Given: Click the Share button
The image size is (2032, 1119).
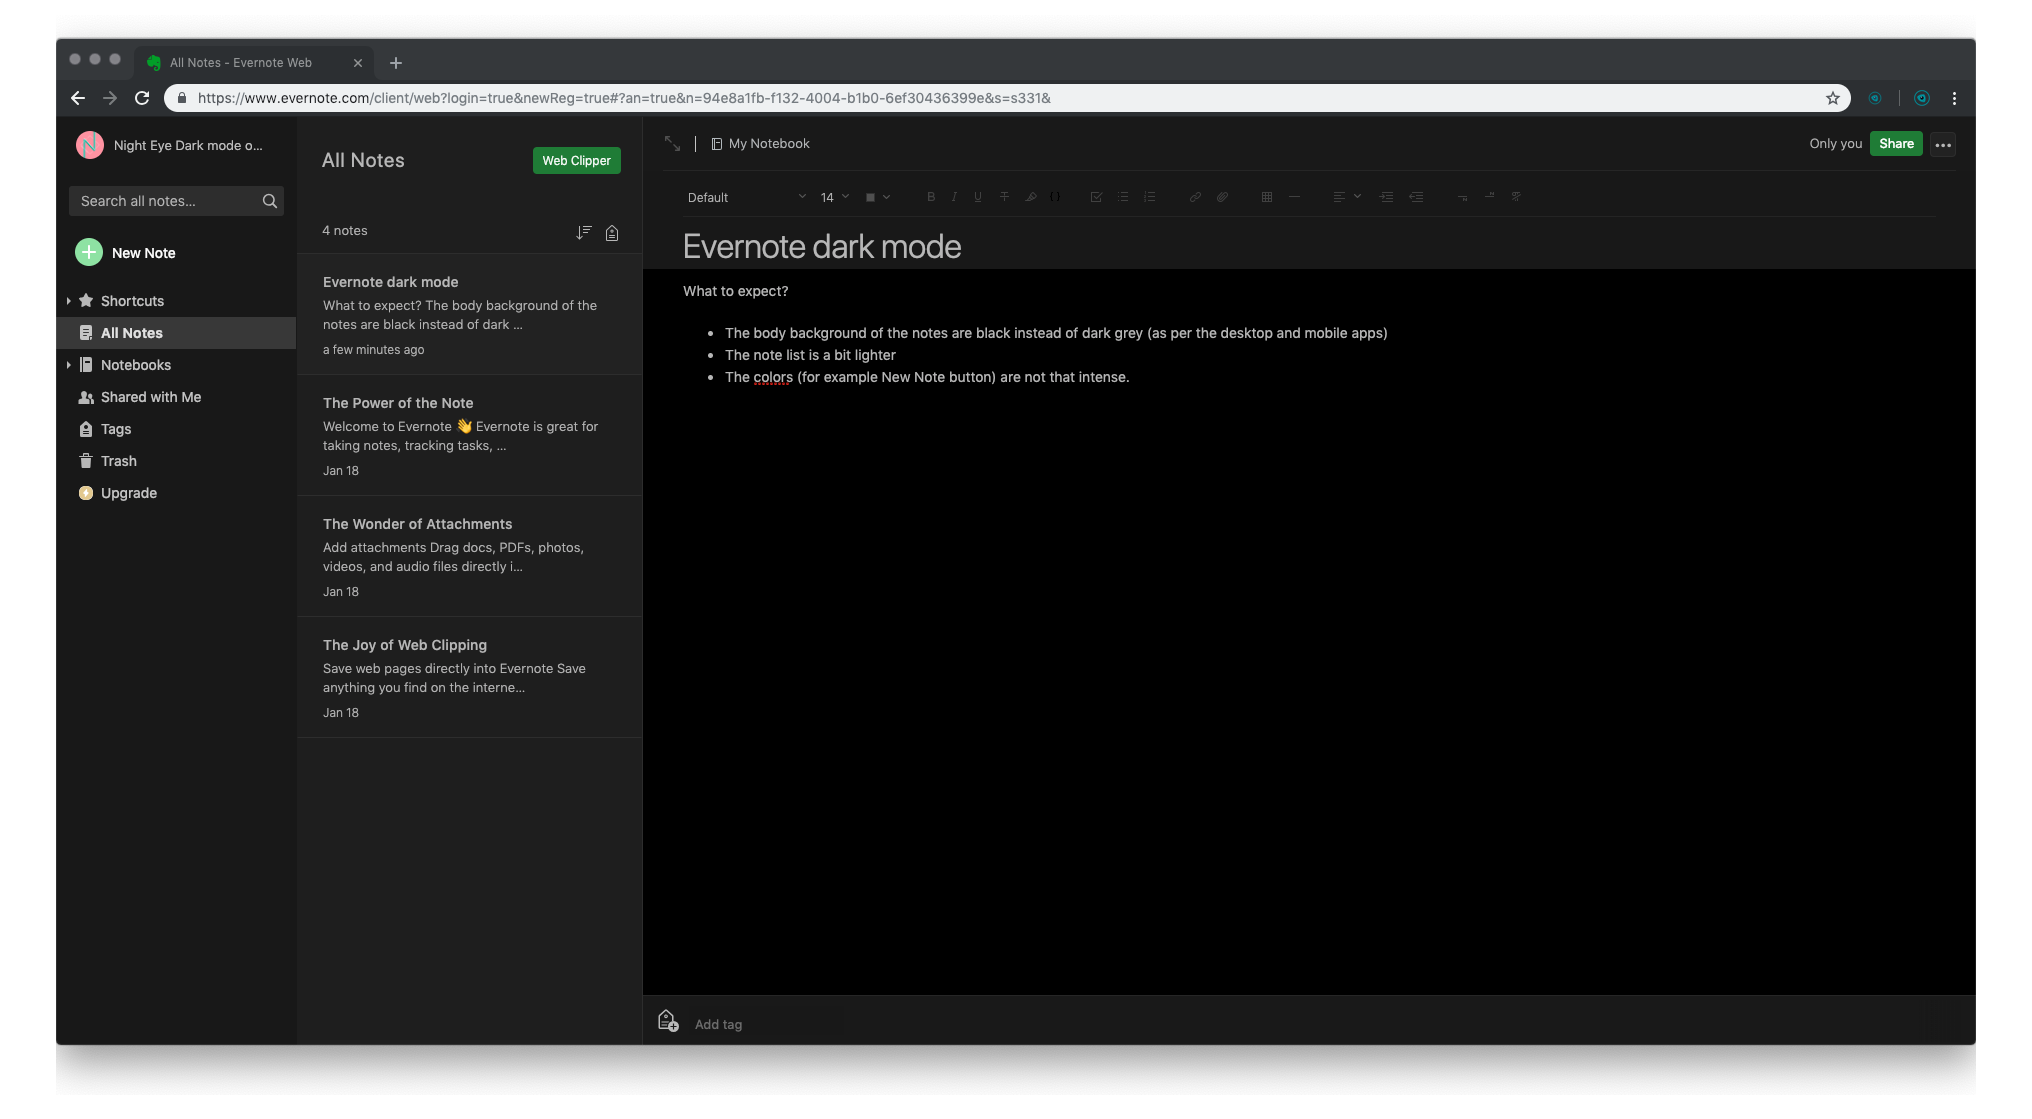Looking at the screenshot, I should point(1896,144).
